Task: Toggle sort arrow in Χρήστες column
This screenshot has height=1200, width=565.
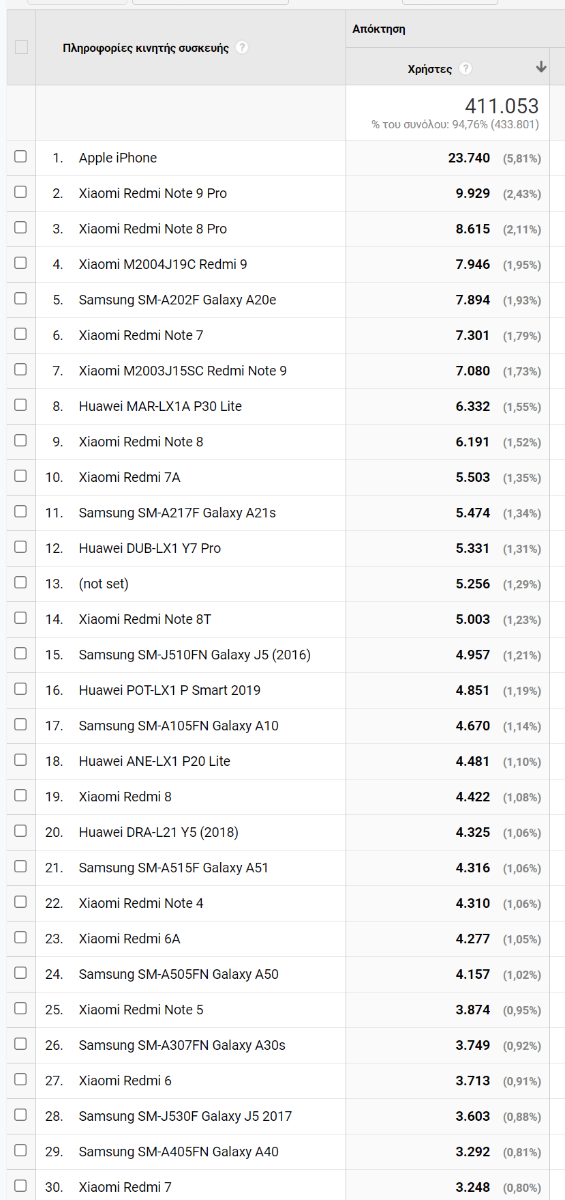Action: coord(541,68)
